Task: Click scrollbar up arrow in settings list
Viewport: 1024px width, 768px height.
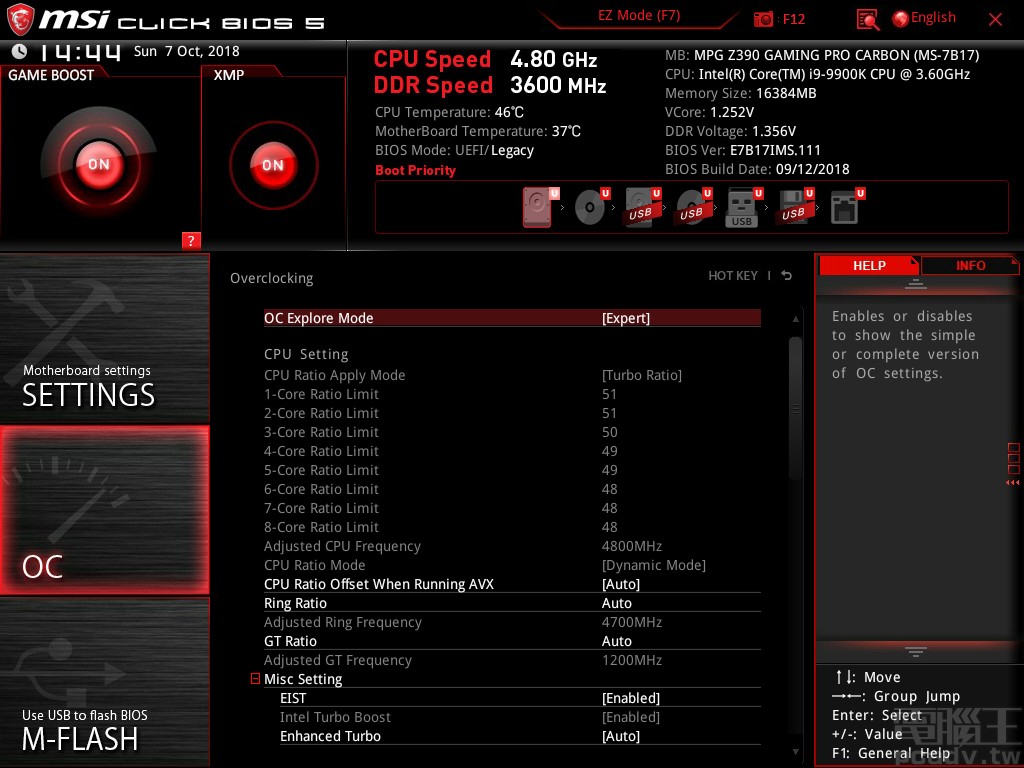Action: click(x=795, y=319)
